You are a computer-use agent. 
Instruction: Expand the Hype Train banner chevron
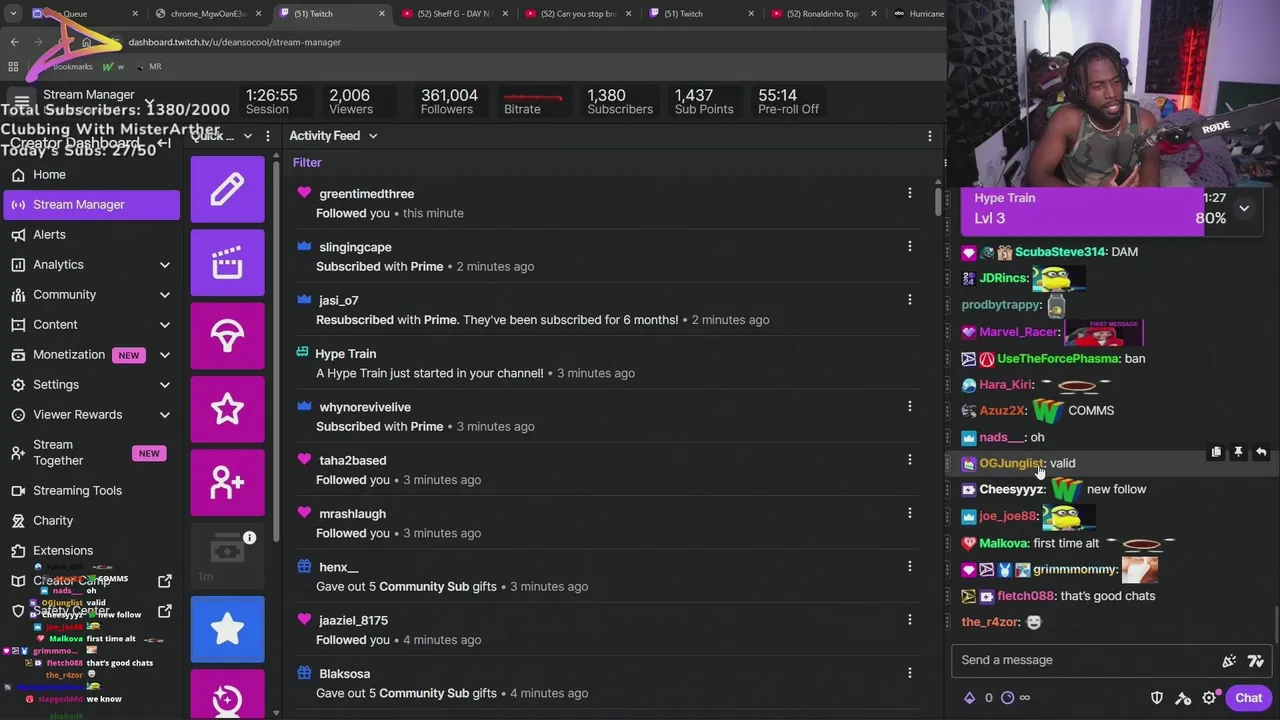pos(1244,208)
